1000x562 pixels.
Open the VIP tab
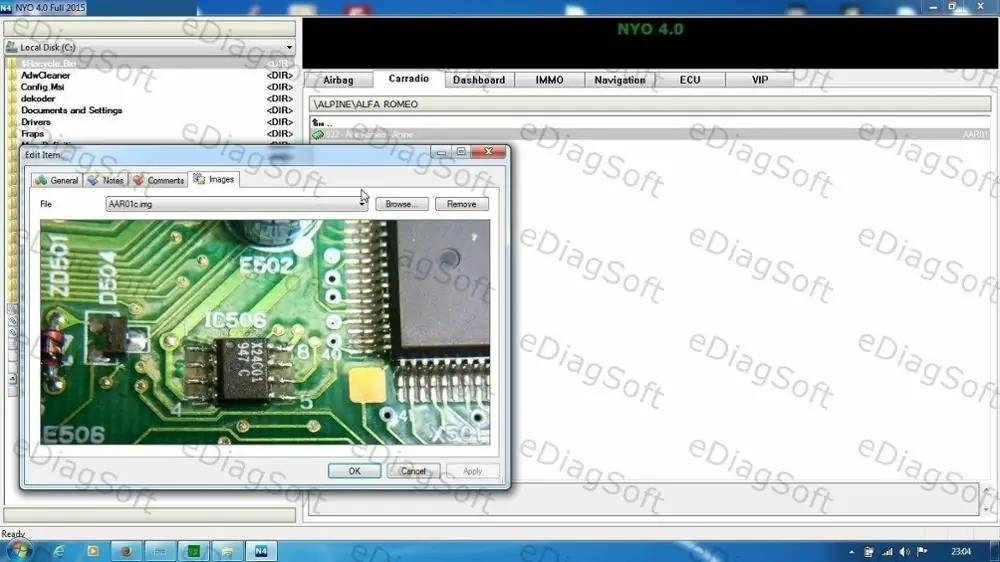pos(760,80)
